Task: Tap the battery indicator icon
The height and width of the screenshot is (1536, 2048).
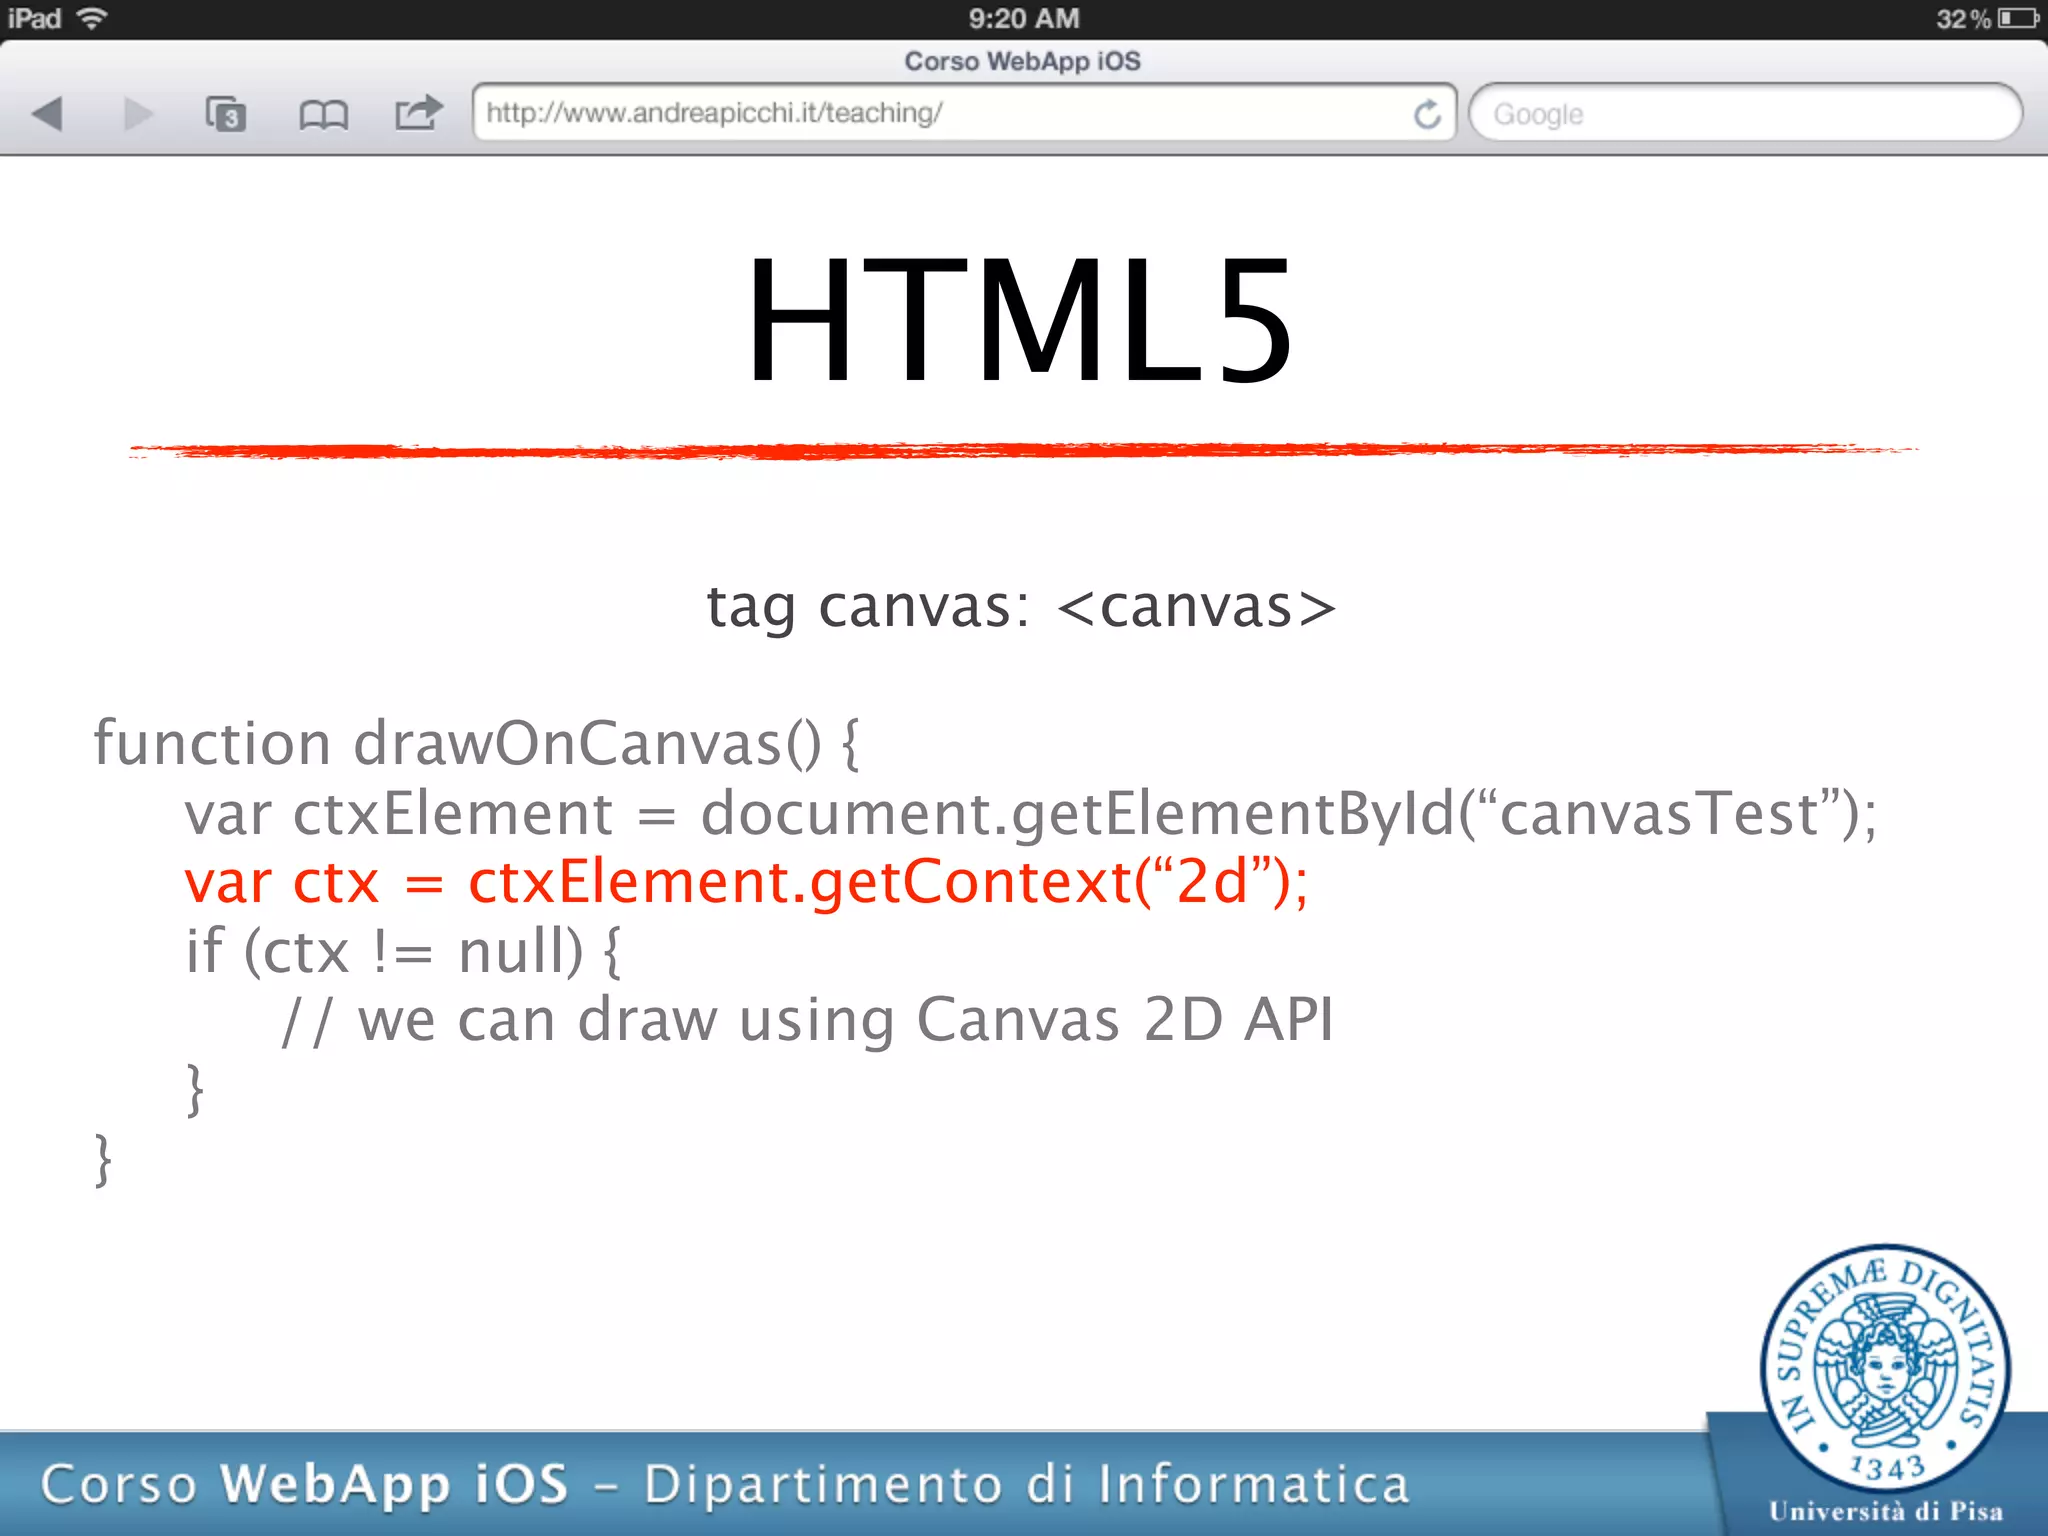Action: pyautogui.click(x=2019, y=18)
